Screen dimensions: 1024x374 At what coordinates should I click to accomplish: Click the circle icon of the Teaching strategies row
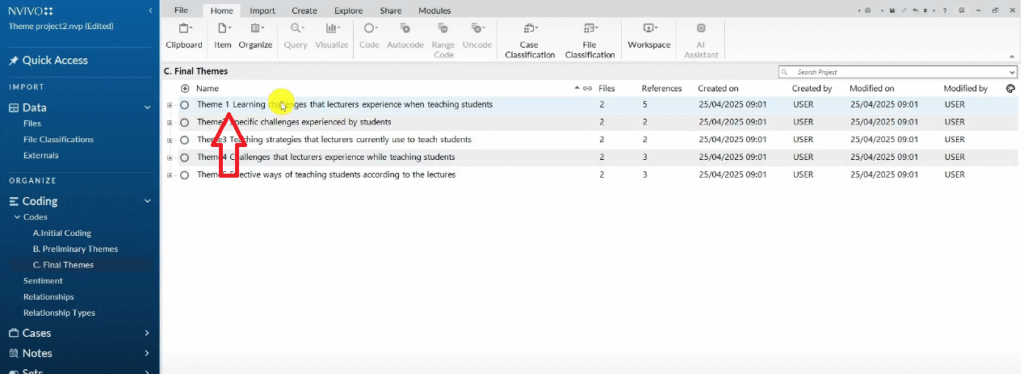(x=185, y=140)
